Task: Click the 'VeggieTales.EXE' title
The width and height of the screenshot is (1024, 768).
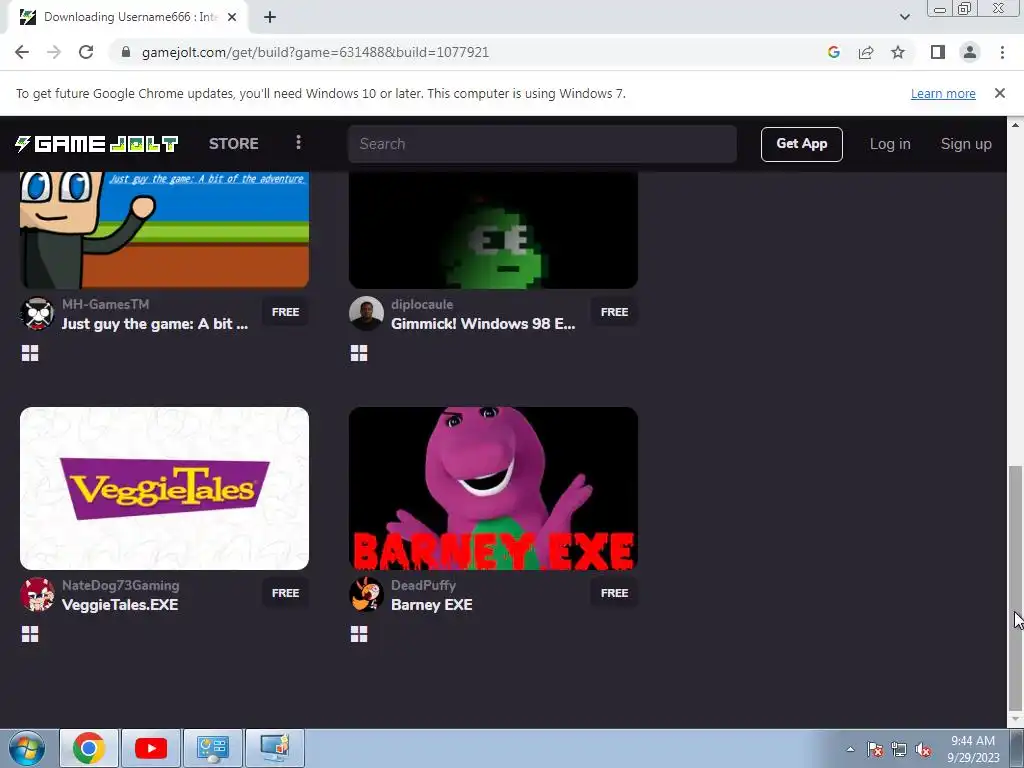Action: point(120,605)
